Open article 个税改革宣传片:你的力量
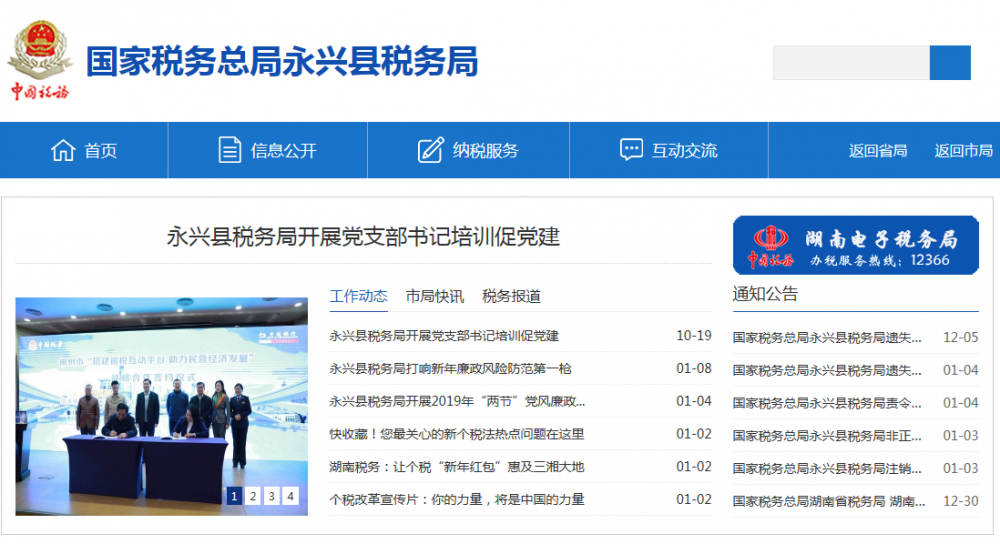The width and height of the screenshot is (1000, 544). pos(456,499)
